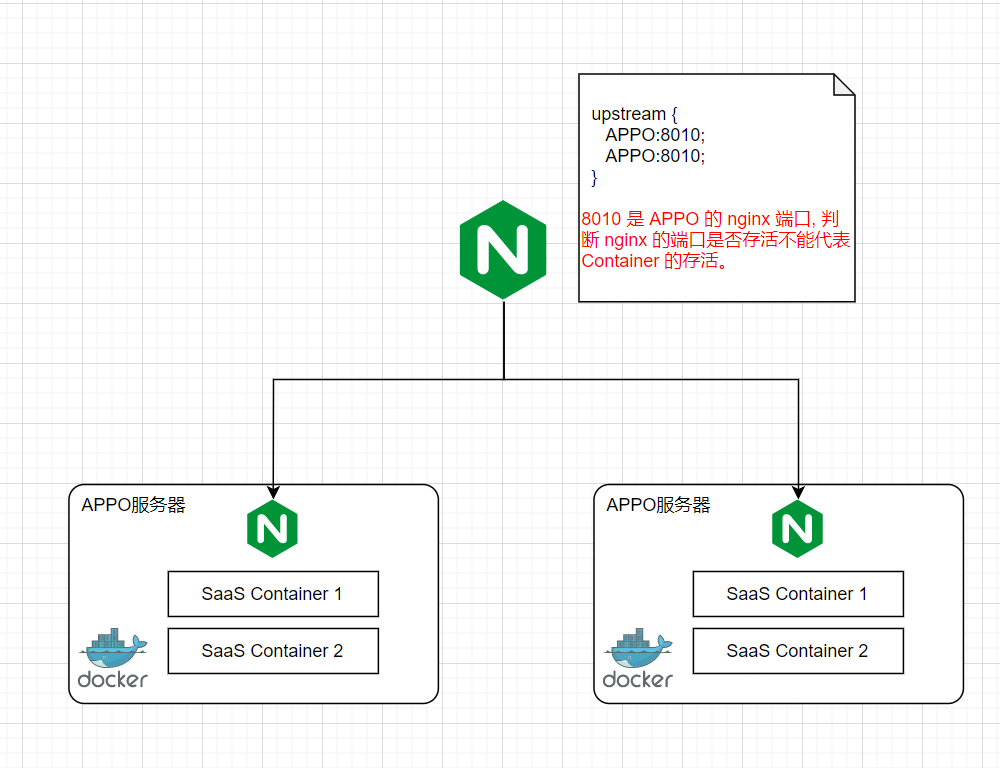
Task: Select the Docker logo in left server box
Action: [x=113, y=660]
